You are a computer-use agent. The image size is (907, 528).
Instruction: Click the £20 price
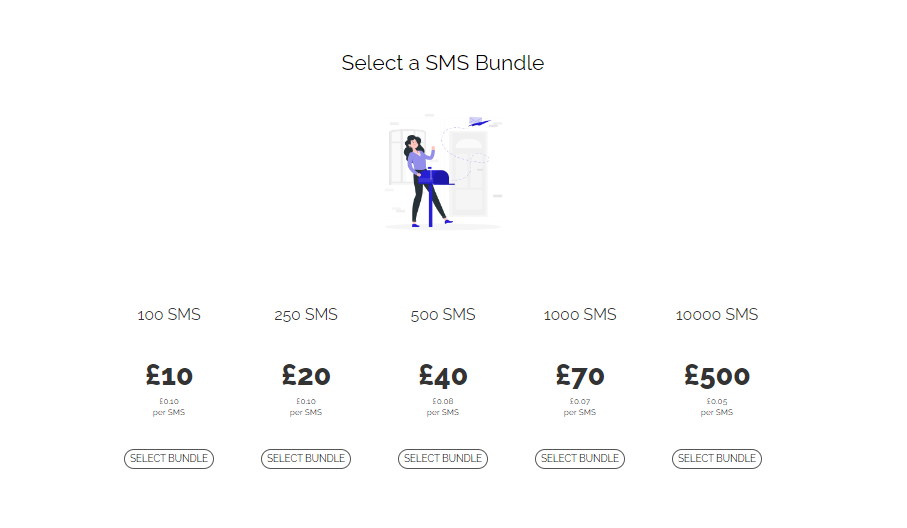click(306, 376)
